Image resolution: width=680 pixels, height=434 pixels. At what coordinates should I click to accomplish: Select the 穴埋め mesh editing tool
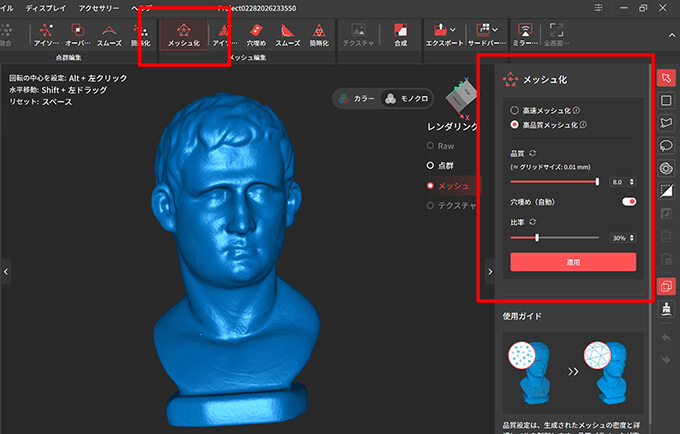(x=255, y=34)
